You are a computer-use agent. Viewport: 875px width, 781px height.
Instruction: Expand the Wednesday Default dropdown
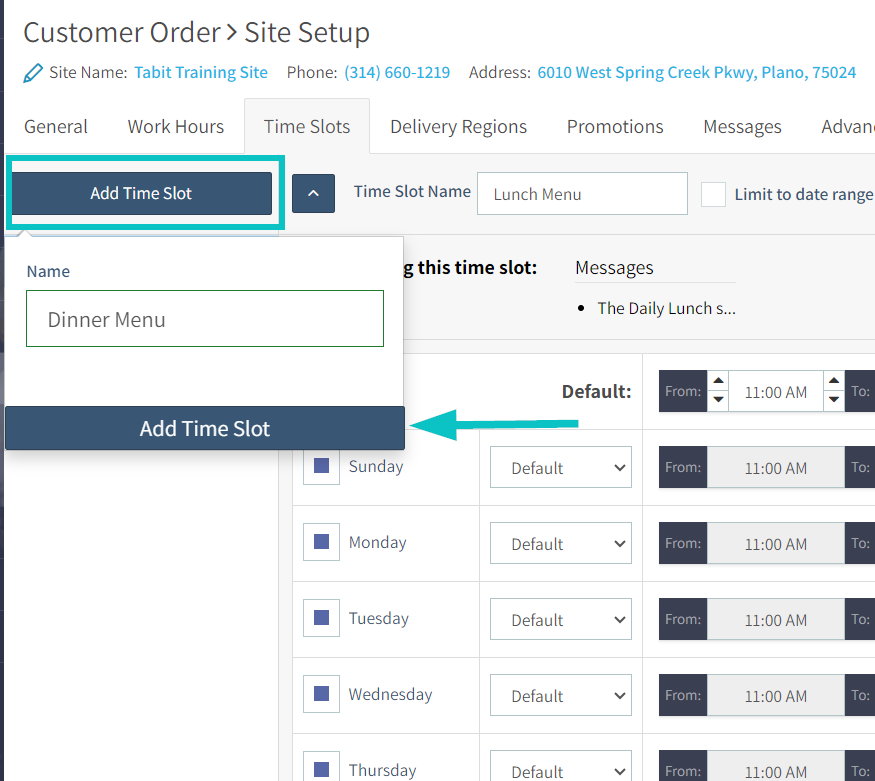tap(560, 696)
